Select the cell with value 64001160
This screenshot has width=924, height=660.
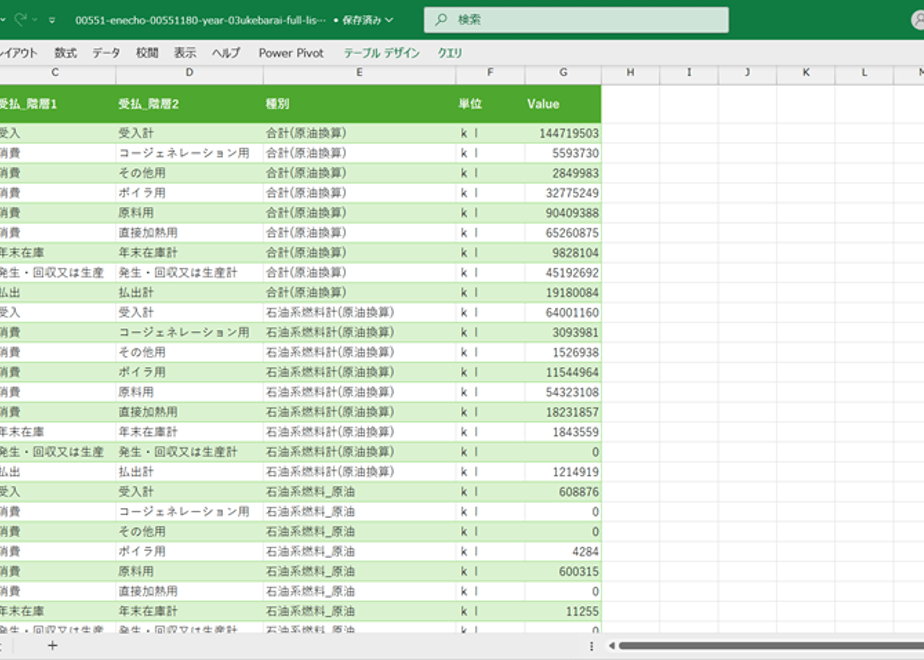pyautogui.click(x=563, y=312)
